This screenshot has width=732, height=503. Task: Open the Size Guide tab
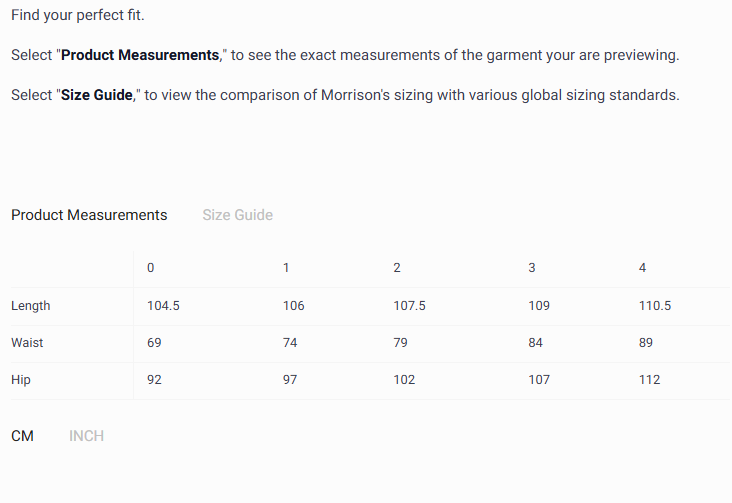pos(237,215)
